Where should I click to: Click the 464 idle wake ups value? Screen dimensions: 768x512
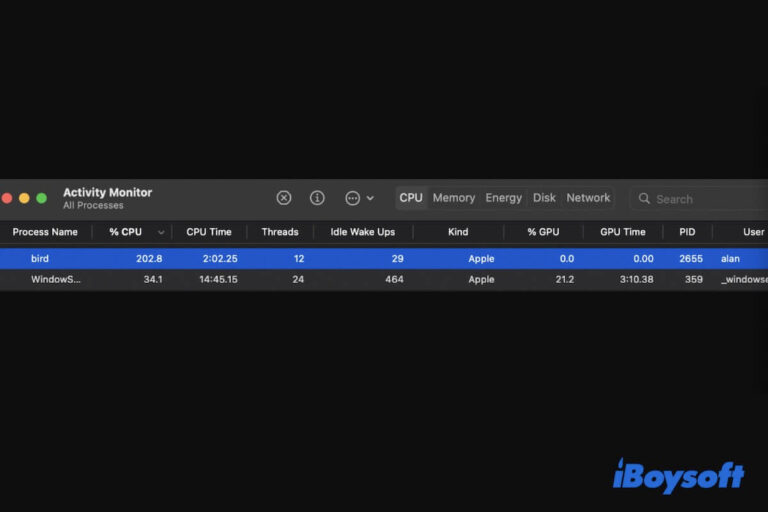394,279
